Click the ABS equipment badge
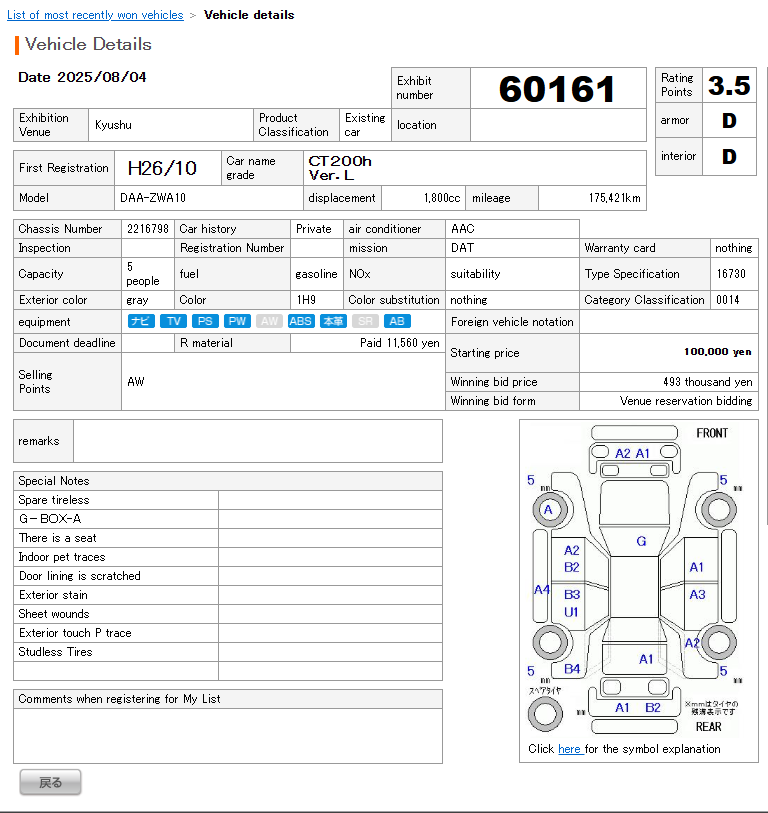The height and width of the screenshot is (813, 768). click(300, 321)
